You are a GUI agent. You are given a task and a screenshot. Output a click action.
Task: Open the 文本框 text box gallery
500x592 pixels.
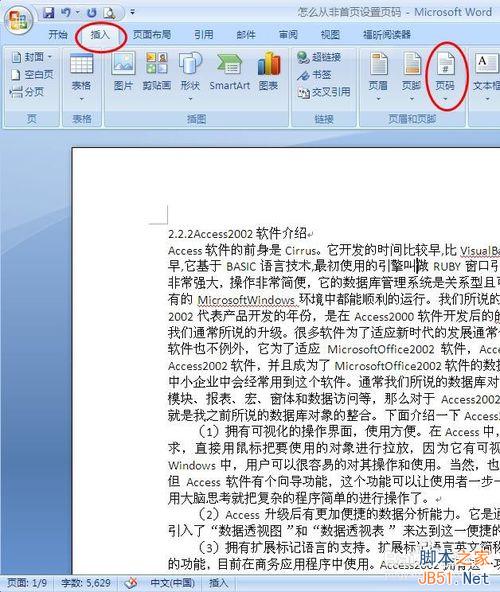point(486,77)
